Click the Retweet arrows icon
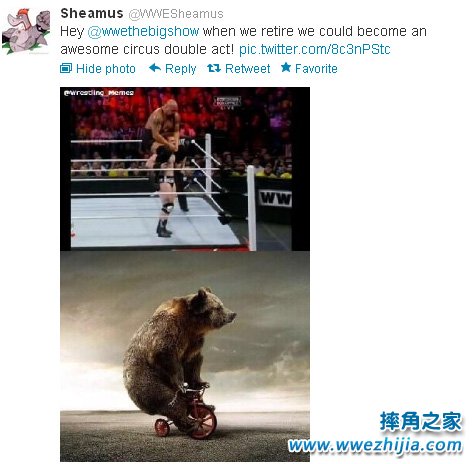This screenshot has height=464, width=472. [214, 68]
